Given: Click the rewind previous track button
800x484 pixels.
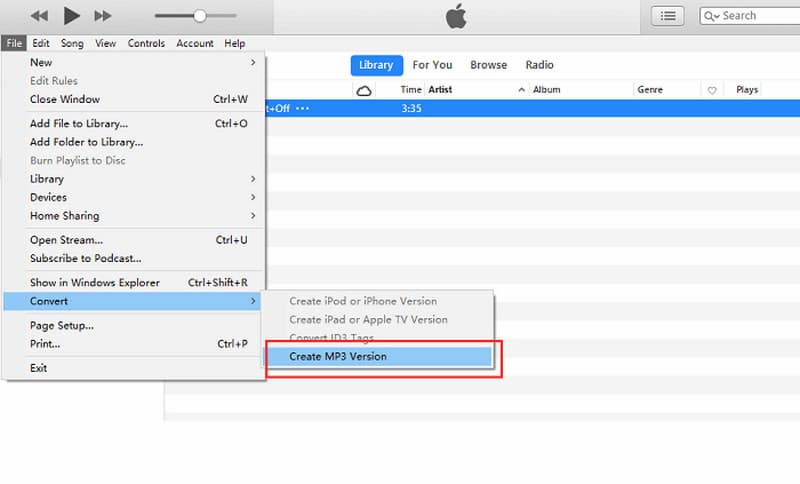Looking at the screenshot, I should 39,16.
